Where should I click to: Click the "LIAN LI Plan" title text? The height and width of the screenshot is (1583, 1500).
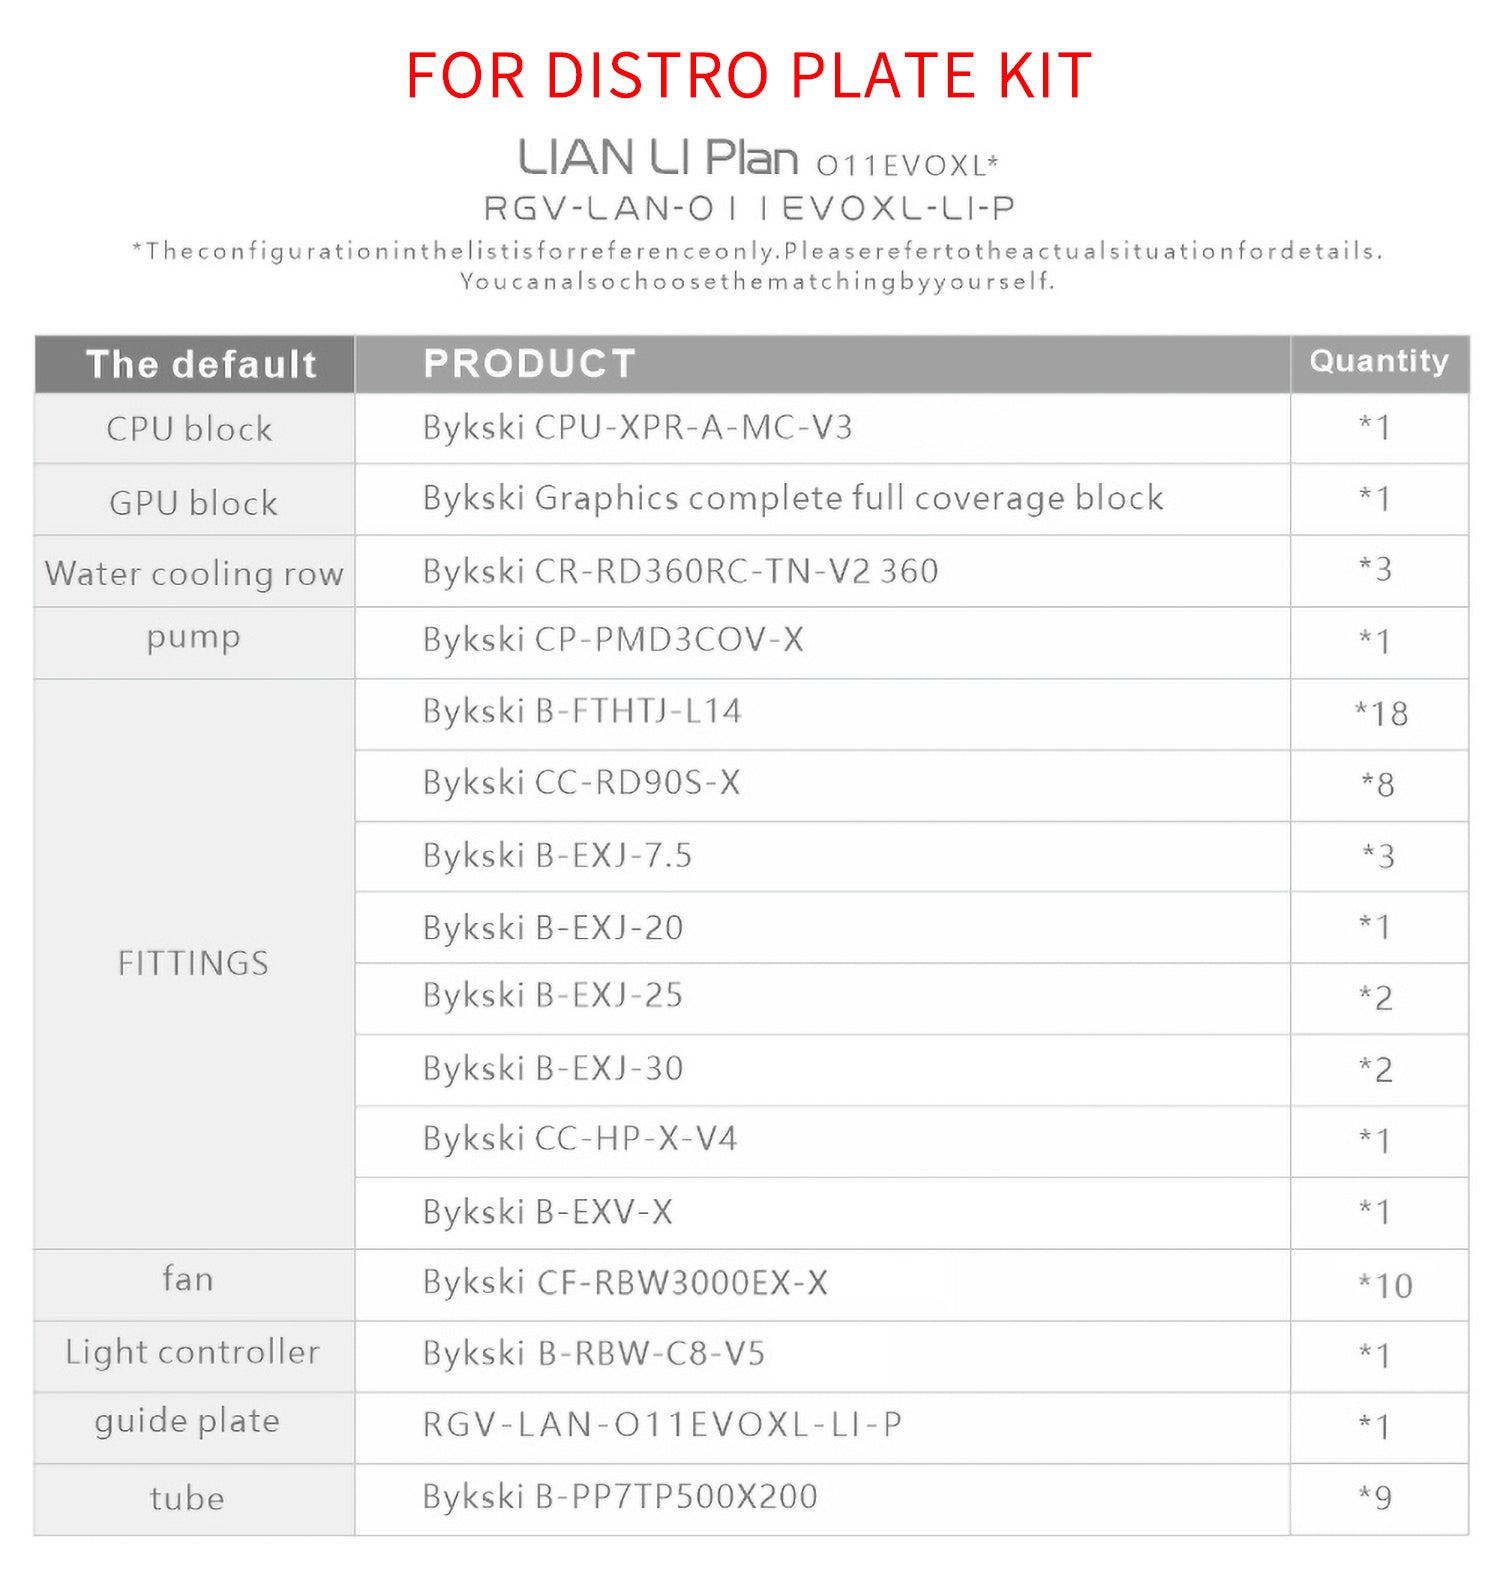657,158
